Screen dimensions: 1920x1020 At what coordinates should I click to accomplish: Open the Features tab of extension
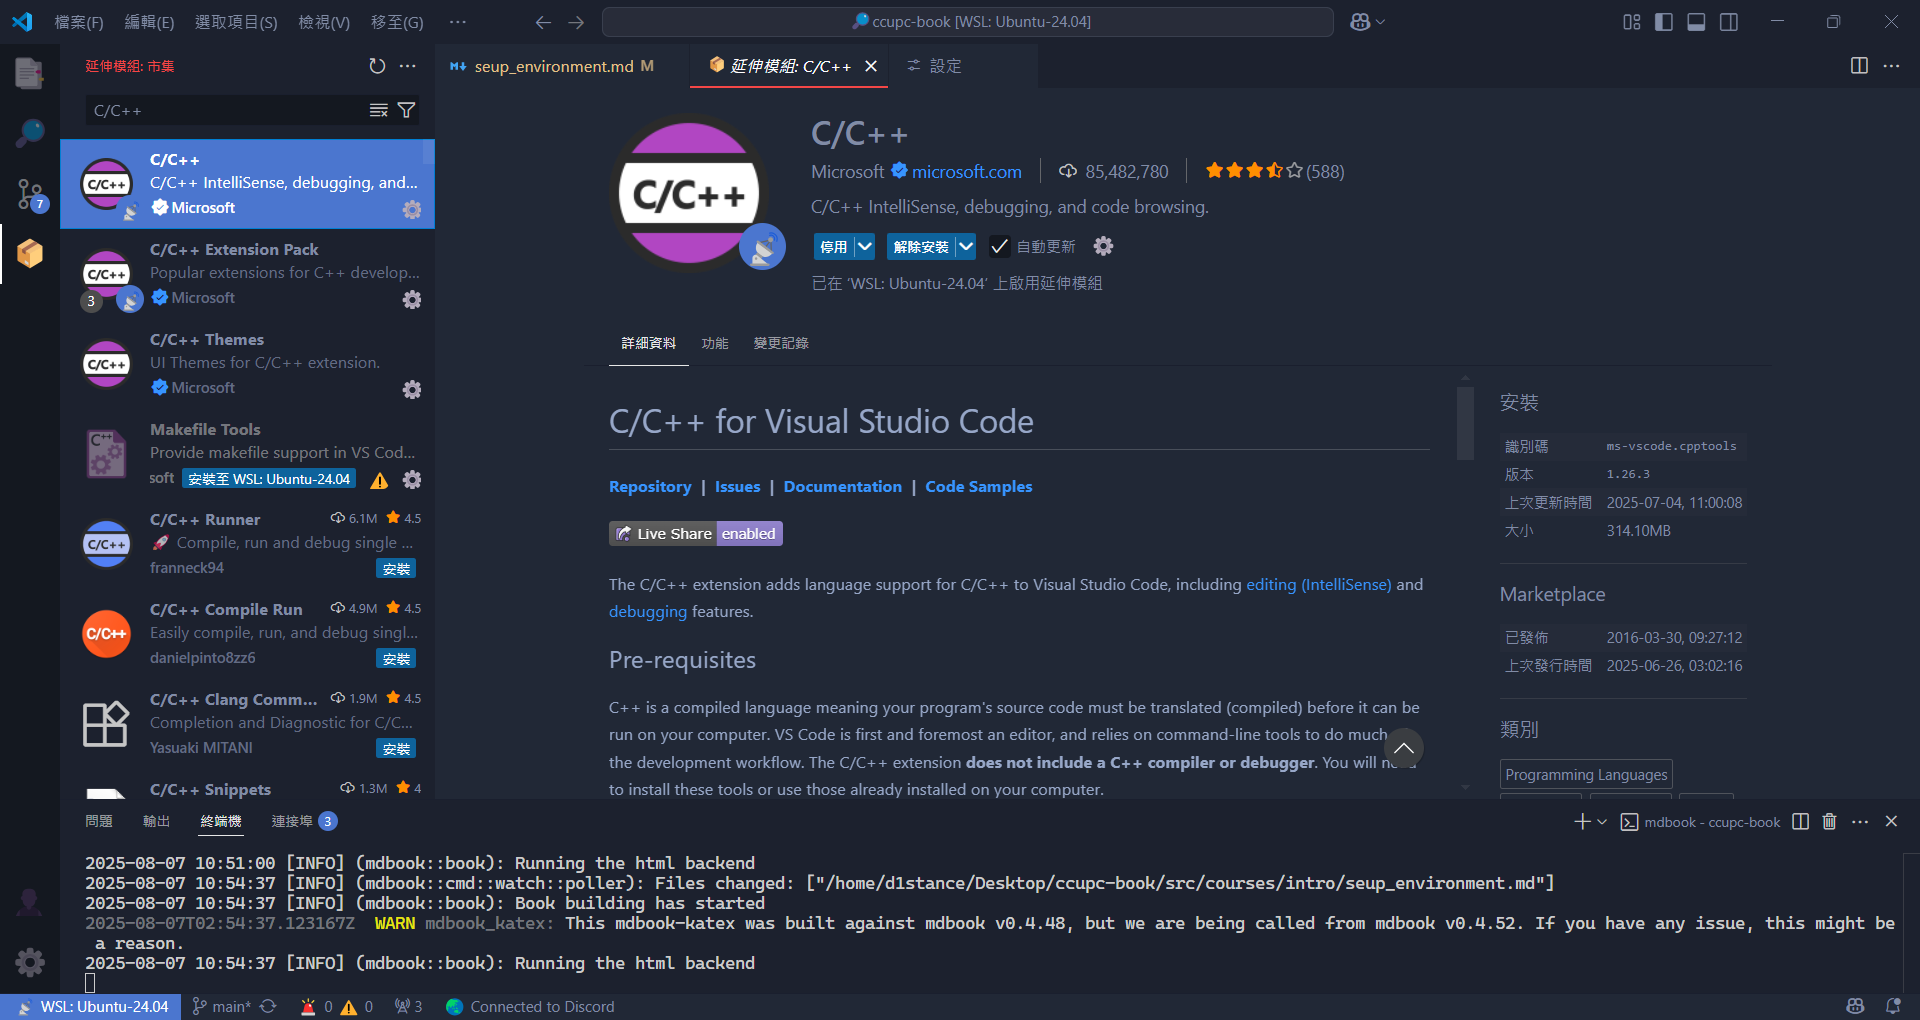pyautogui.click(x=715, y=343)
